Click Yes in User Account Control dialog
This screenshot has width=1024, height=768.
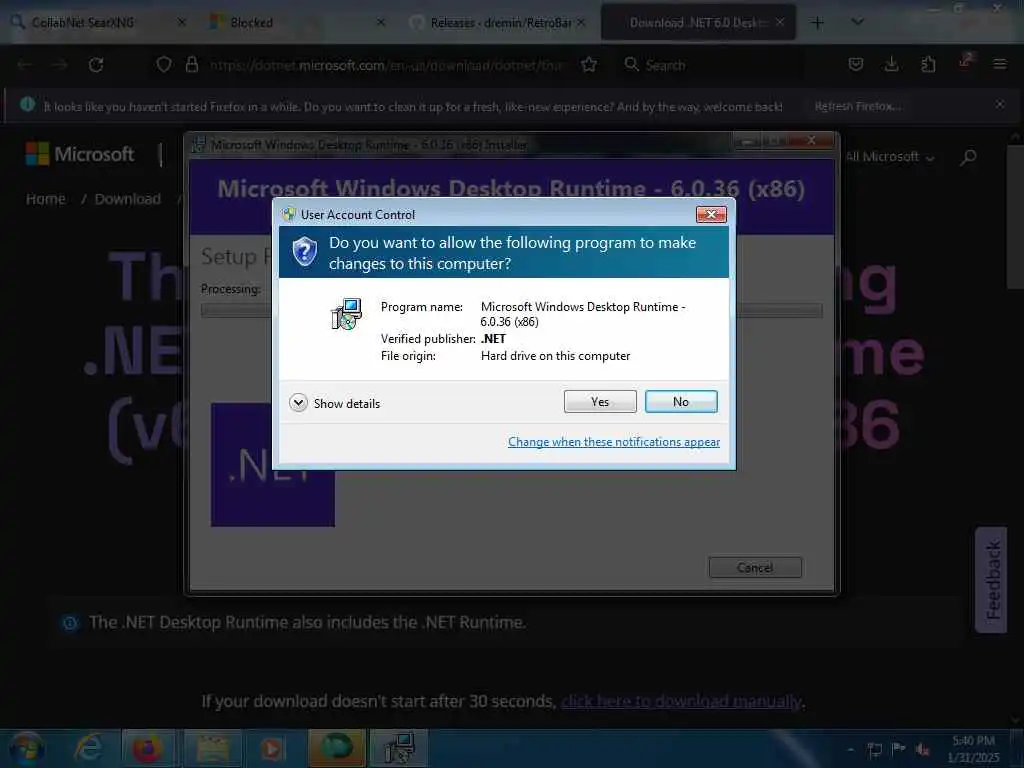point(600,402)
